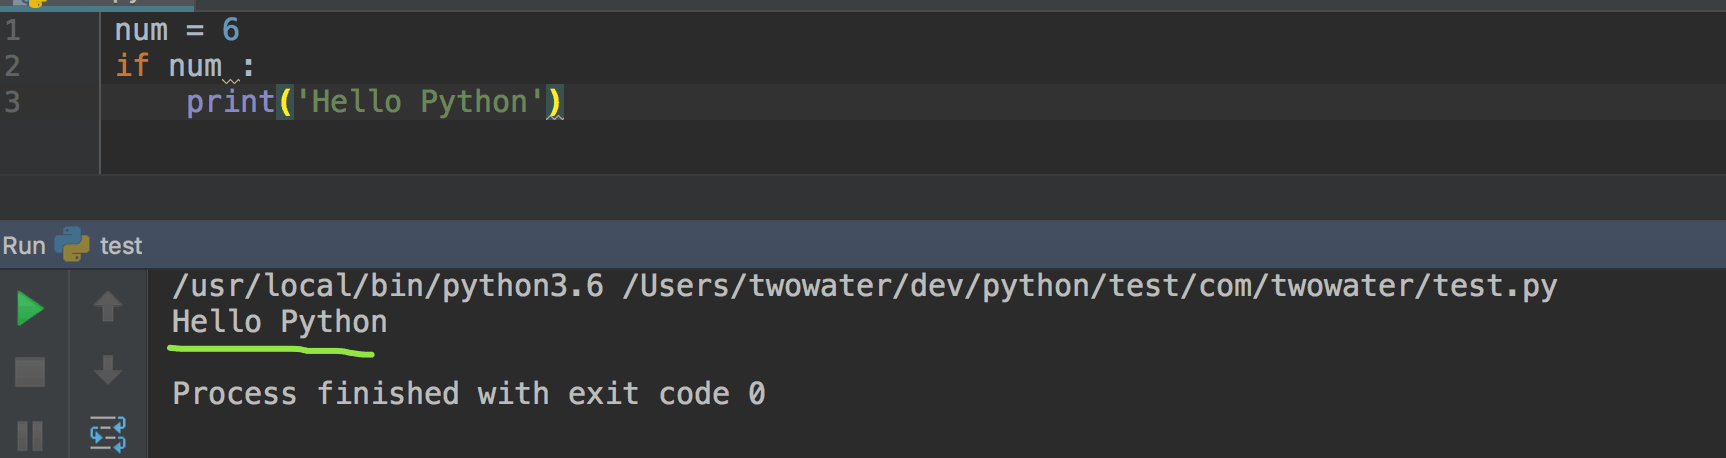
Task: Click the 'Process finished with exit code 0' message
Action: click(x=469, y=394)
